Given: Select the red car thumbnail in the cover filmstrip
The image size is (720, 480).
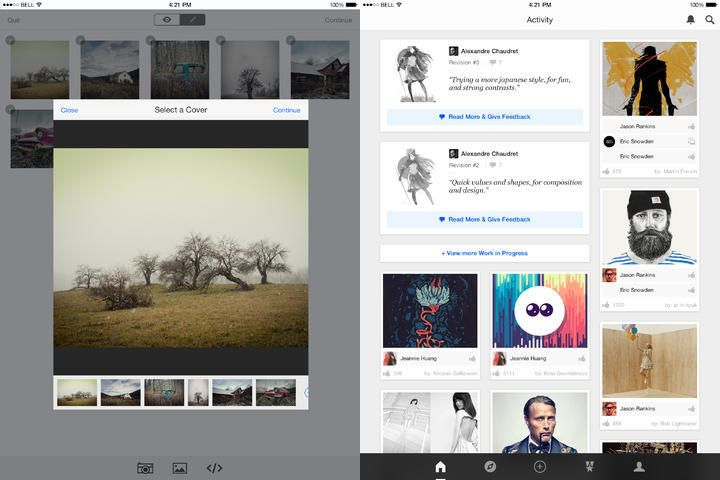Looking at the screenshot, I should coord(276,392).
